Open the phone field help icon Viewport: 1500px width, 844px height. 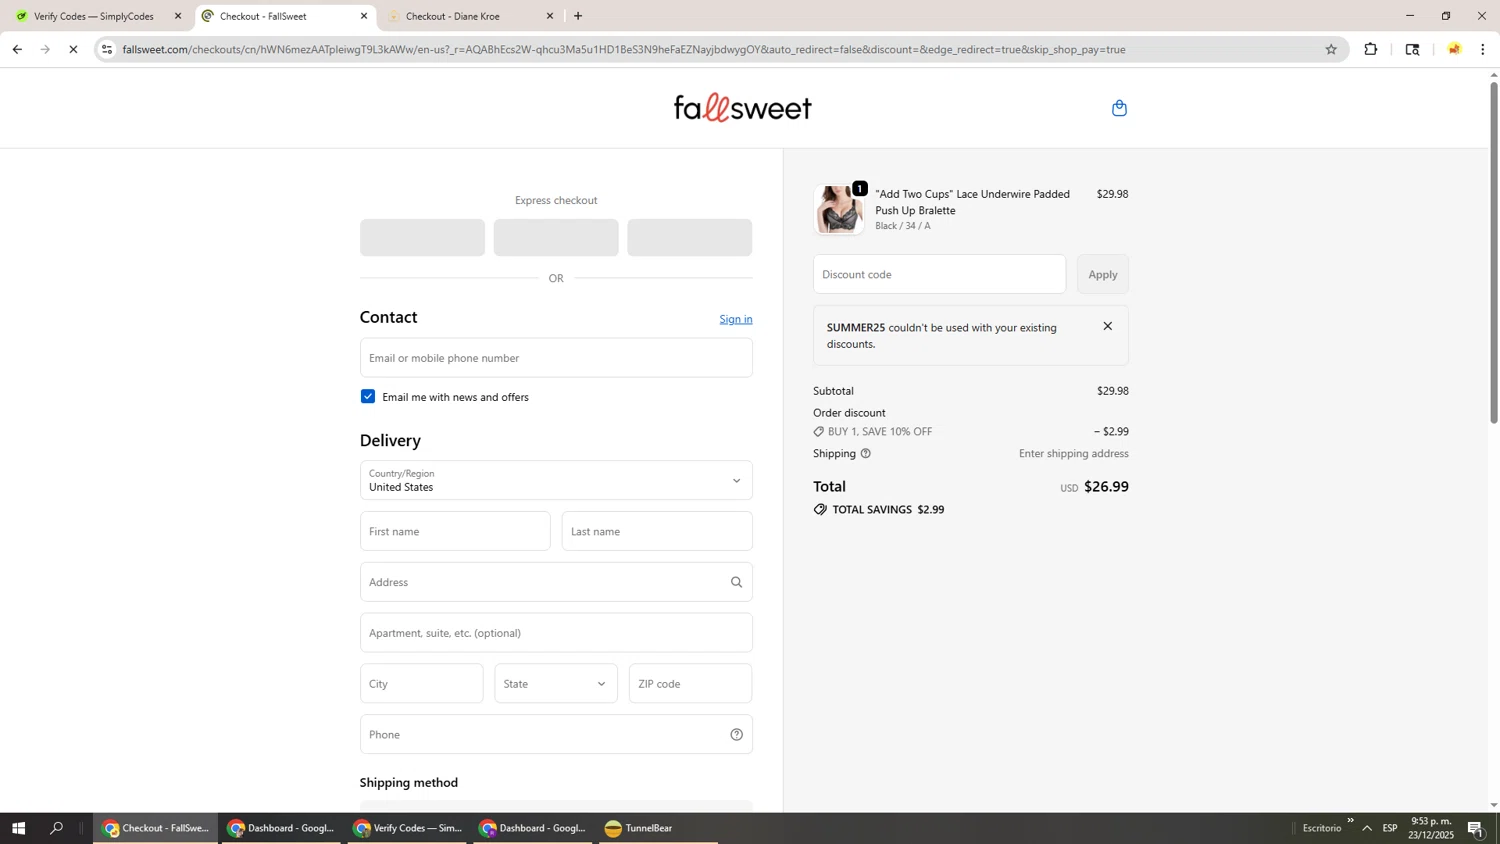tap(736, 735)
